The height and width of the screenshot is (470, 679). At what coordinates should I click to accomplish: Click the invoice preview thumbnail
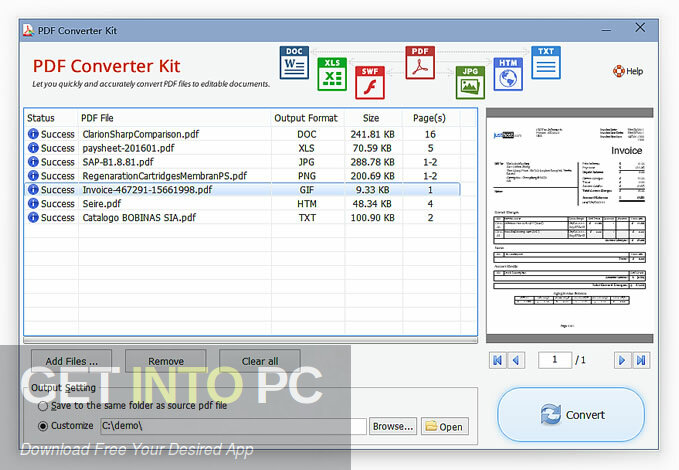pyautogui.click(x=569, y=225)
